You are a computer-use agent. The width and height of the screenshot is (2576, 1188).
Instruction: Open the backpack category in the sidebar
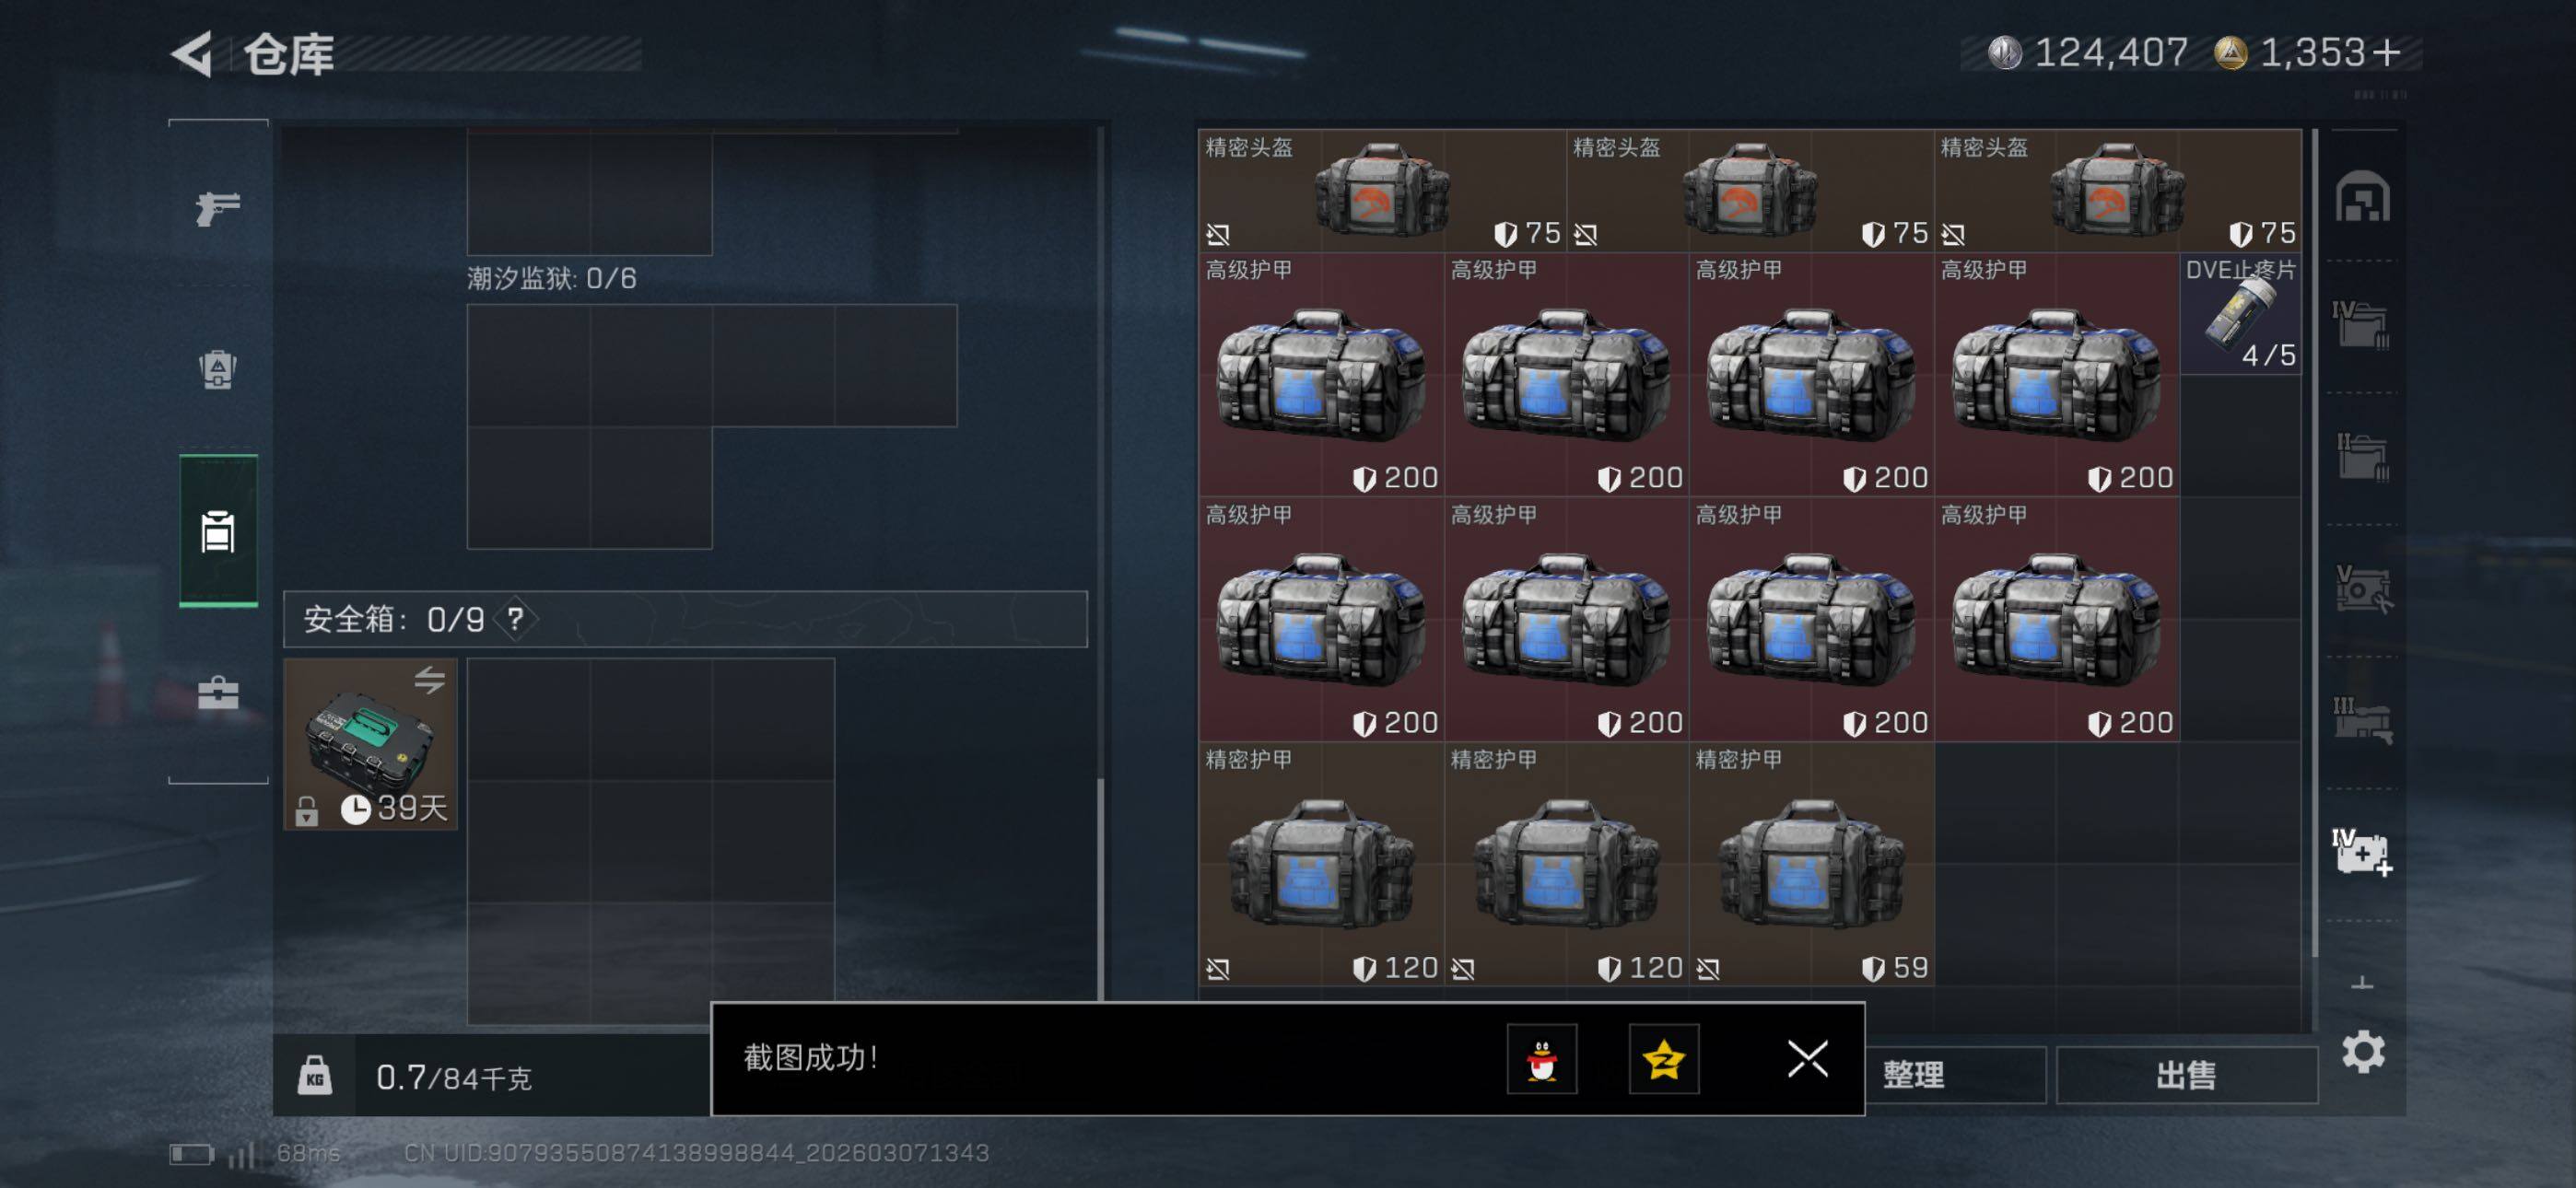click(x=218, y=369)
